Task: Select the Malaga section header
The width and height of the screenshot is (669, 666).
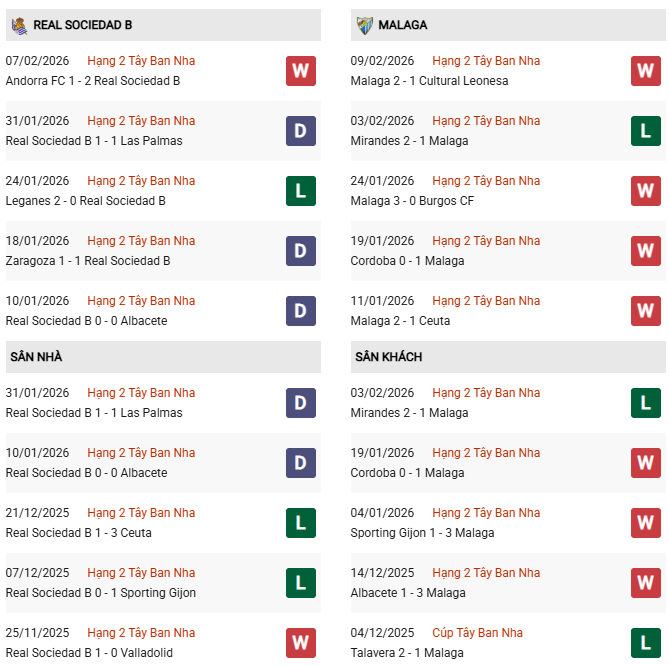Action: coord(403,25)
